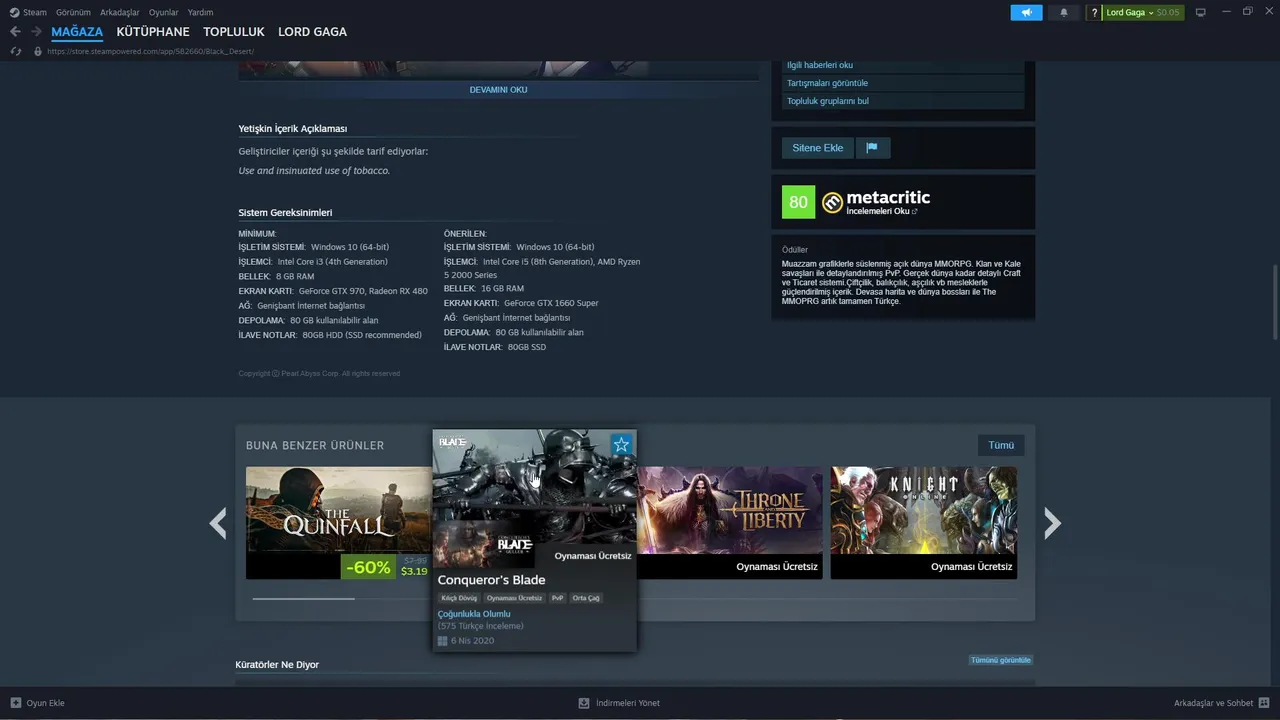Click the Tümü button in similar products
The width and height of the screenshot is (1280, 720).
coord(1001,445)
